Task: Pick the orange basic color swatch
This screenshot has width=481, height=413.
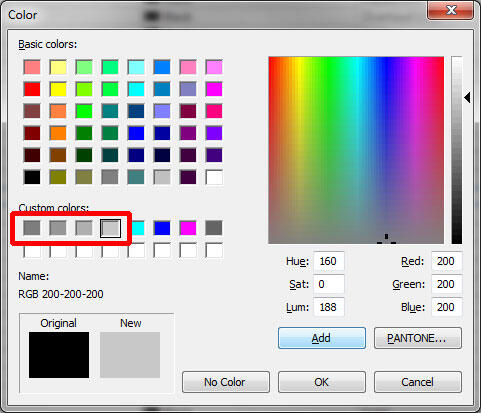Action: click(58, 133)
